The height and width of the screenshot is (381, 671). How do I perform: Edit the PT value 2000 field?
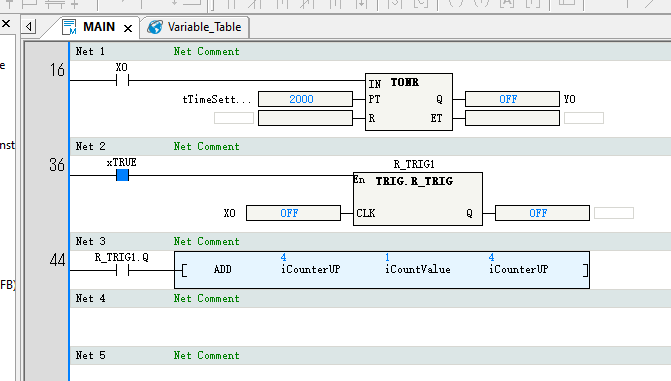(306, 99)
